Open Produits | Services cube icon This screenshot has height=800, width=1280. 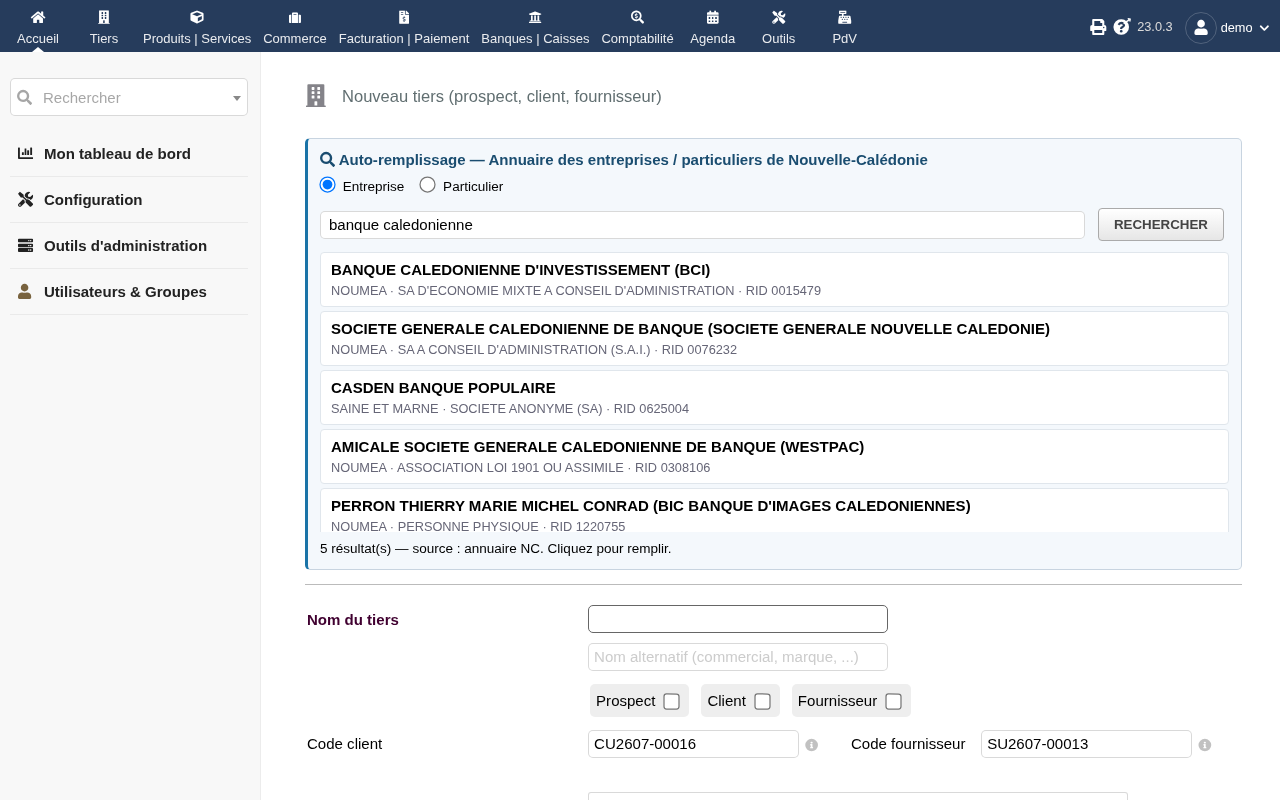click(x=197, y=17)
